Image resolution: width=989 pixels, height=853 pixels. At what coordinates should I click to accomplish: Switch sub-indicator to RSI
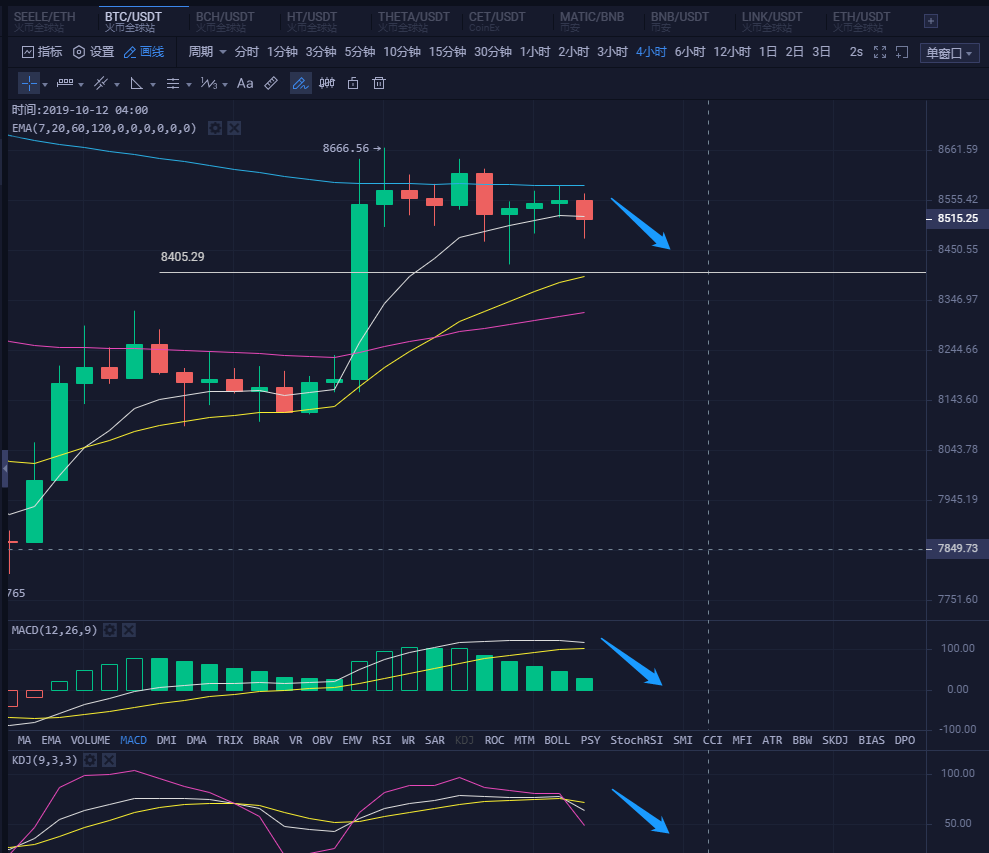(382, 740)
